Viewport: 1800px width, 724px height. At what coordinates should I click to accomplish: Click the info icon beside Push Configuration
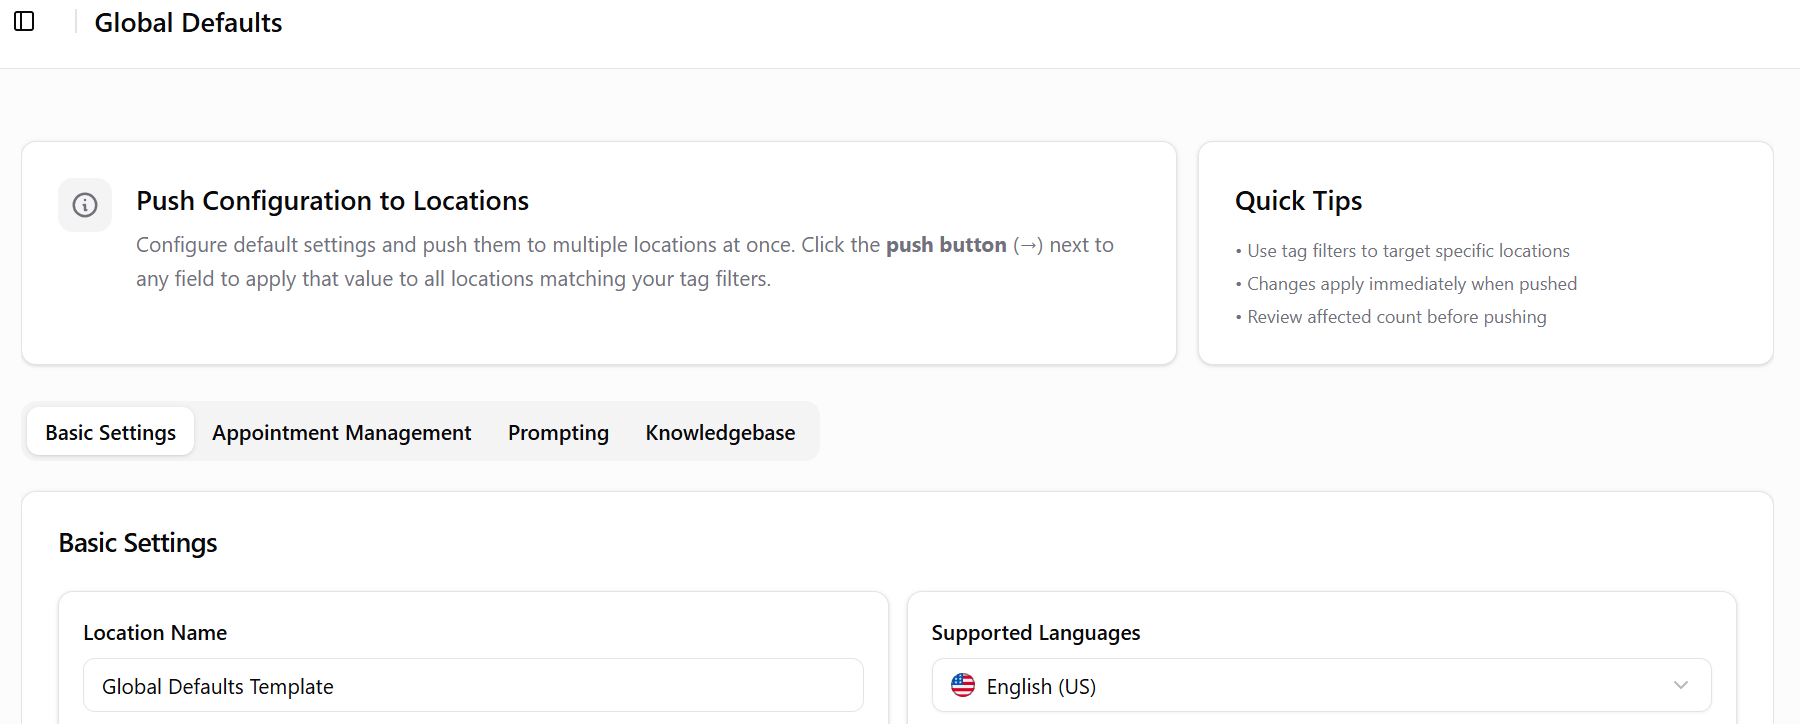[x=85, y=205]
